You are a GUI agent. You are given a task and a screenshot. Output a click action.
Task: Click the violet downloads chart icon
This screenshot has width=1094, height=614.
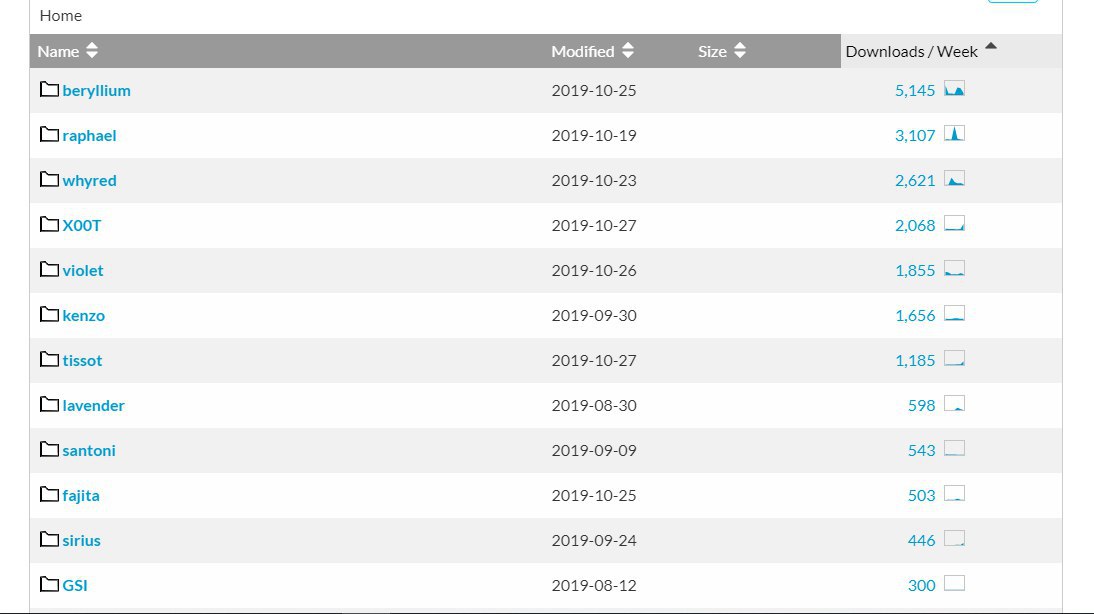point(954,269)
